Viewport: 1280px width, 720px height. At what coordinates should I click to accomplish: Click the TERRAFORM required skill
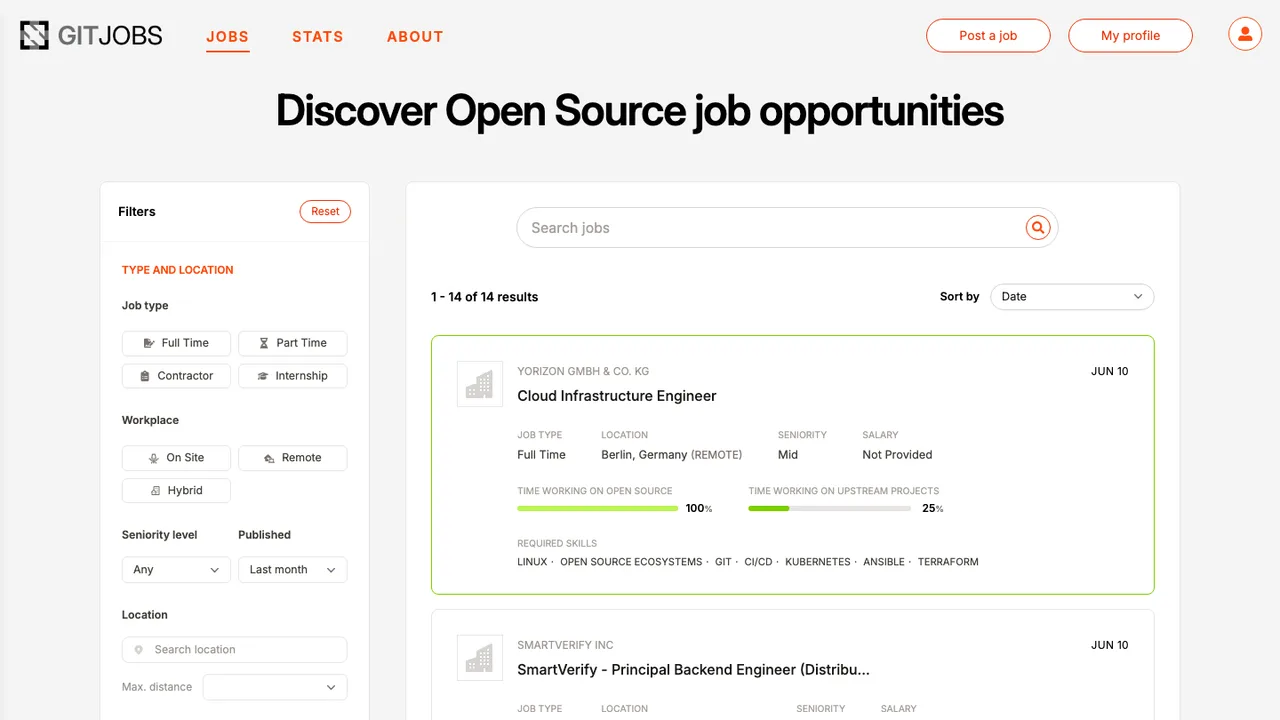(948, 562)
